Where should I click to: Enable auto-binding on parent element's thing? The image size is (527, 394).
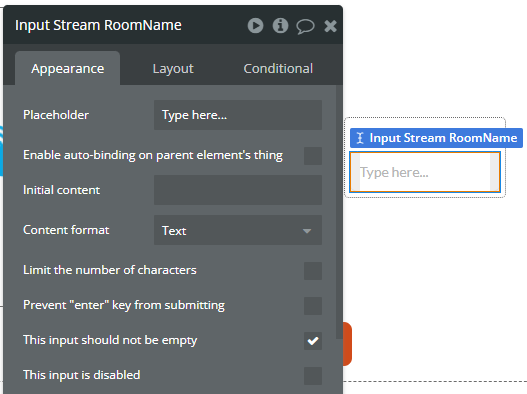tap(313, 156)
